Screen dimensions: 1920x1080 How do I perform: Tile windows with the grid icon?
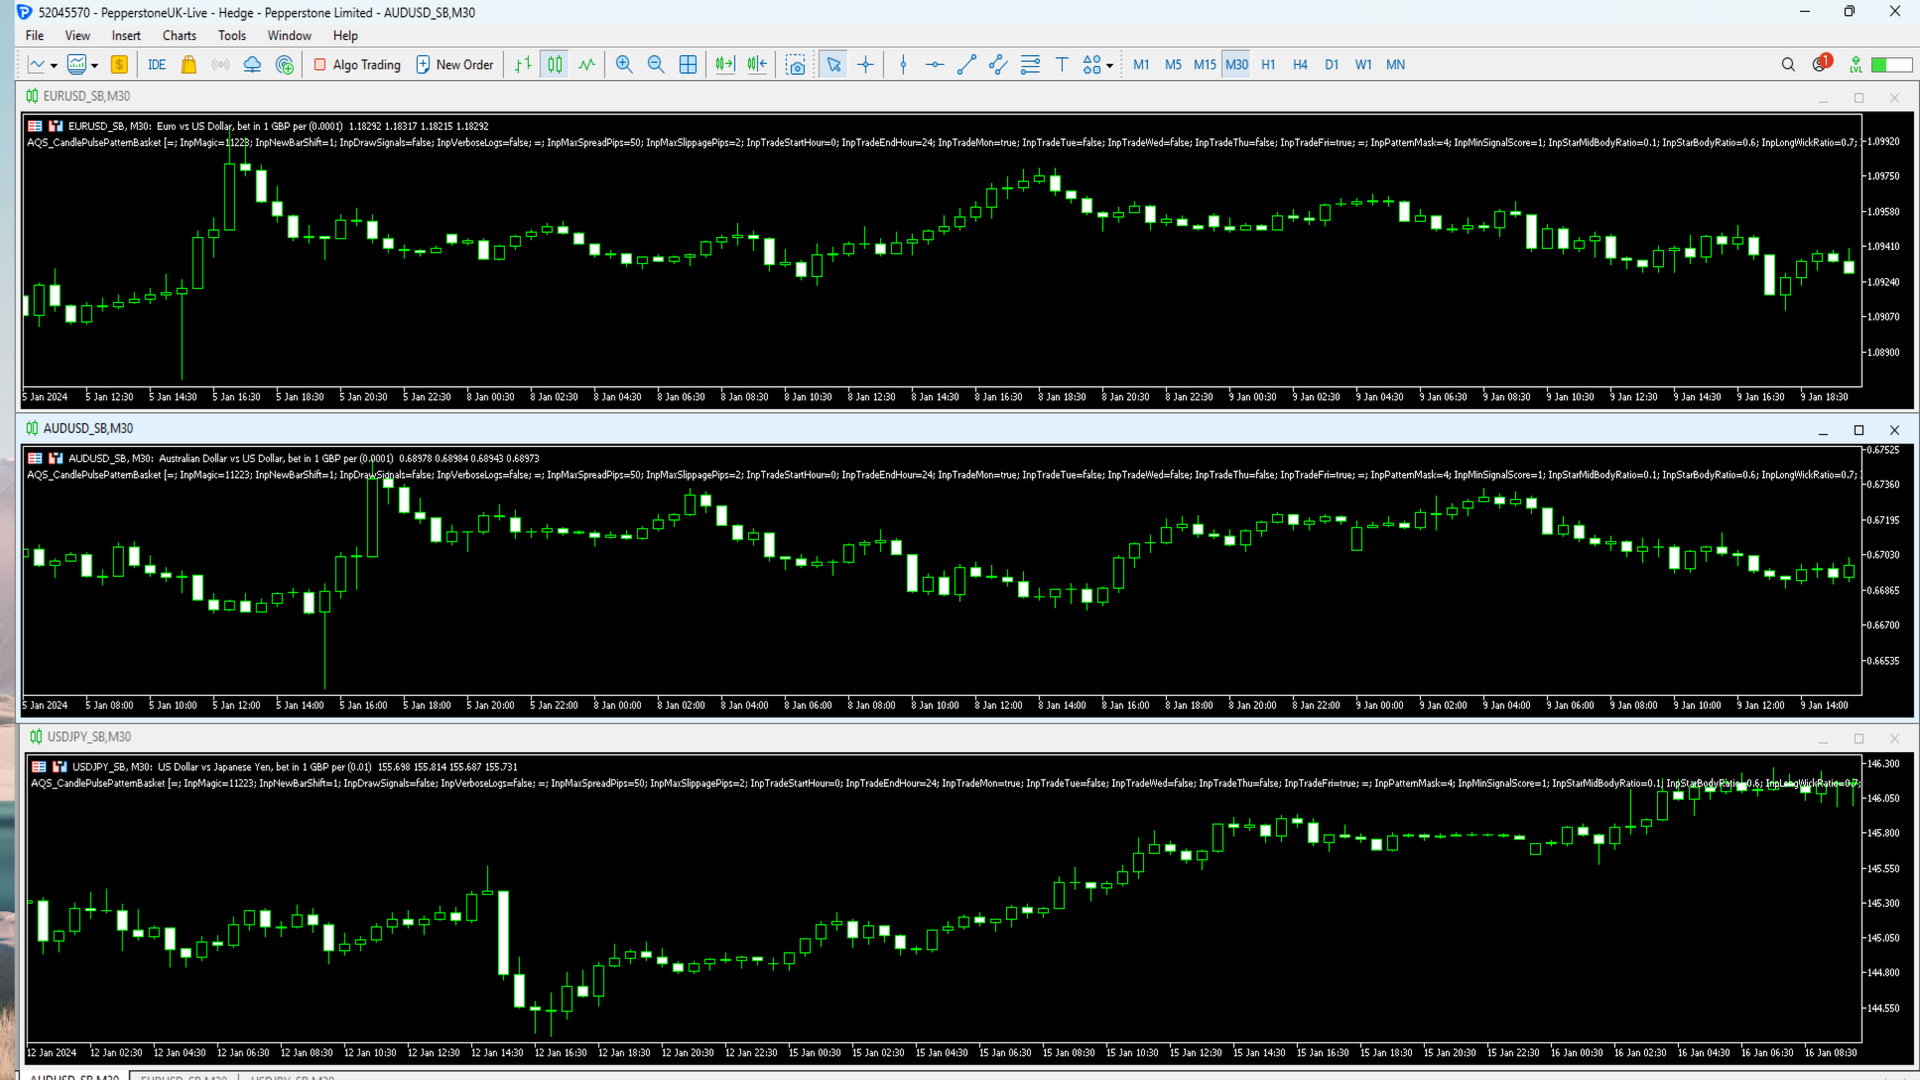coord(688,65)
